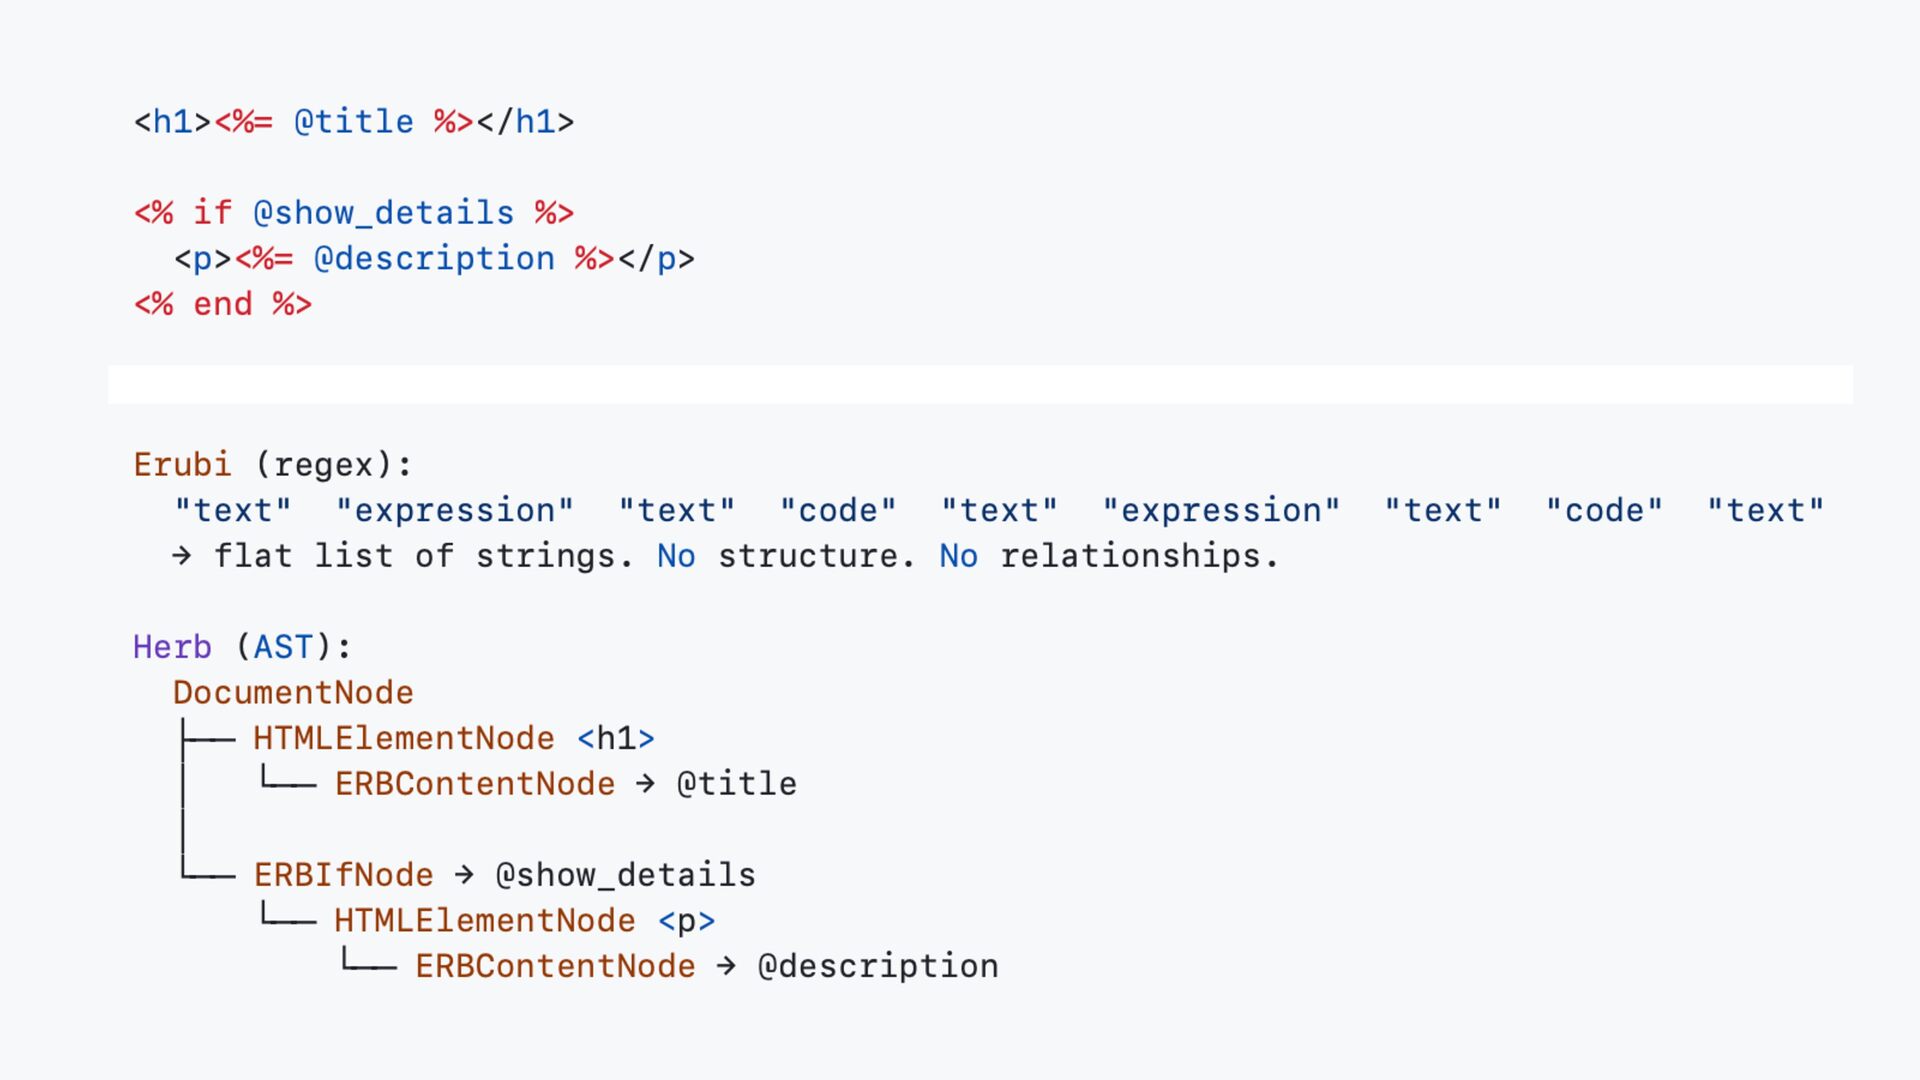Viewport: 1920px width, 1080px height.
Task: Click the "if" keyword in the template
Action: tap(212, 213)
